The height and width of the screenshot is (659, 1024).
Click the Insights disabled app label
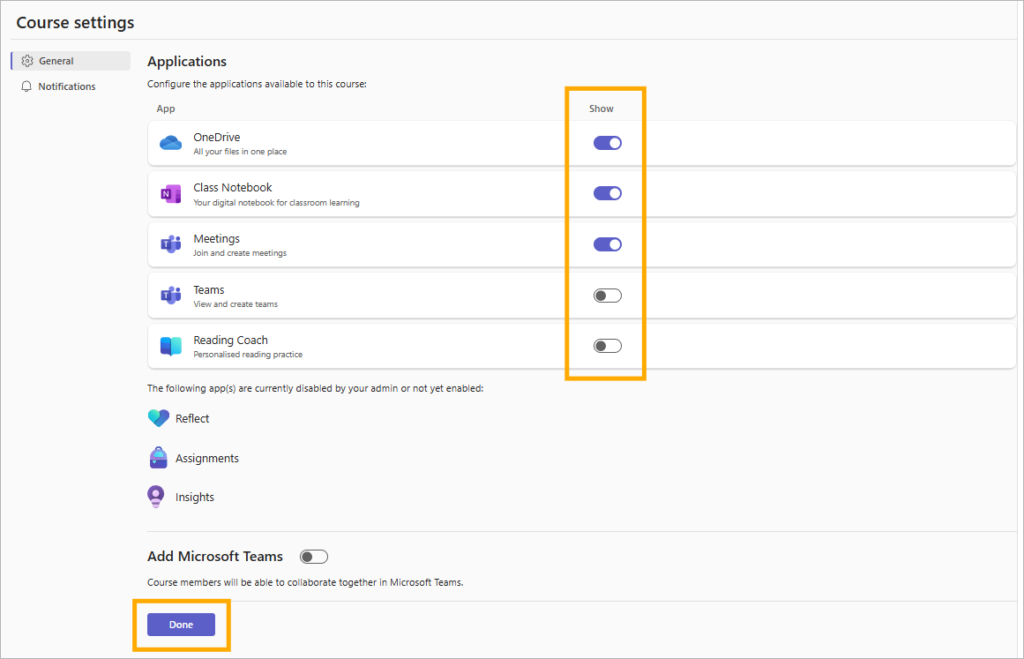195,497
